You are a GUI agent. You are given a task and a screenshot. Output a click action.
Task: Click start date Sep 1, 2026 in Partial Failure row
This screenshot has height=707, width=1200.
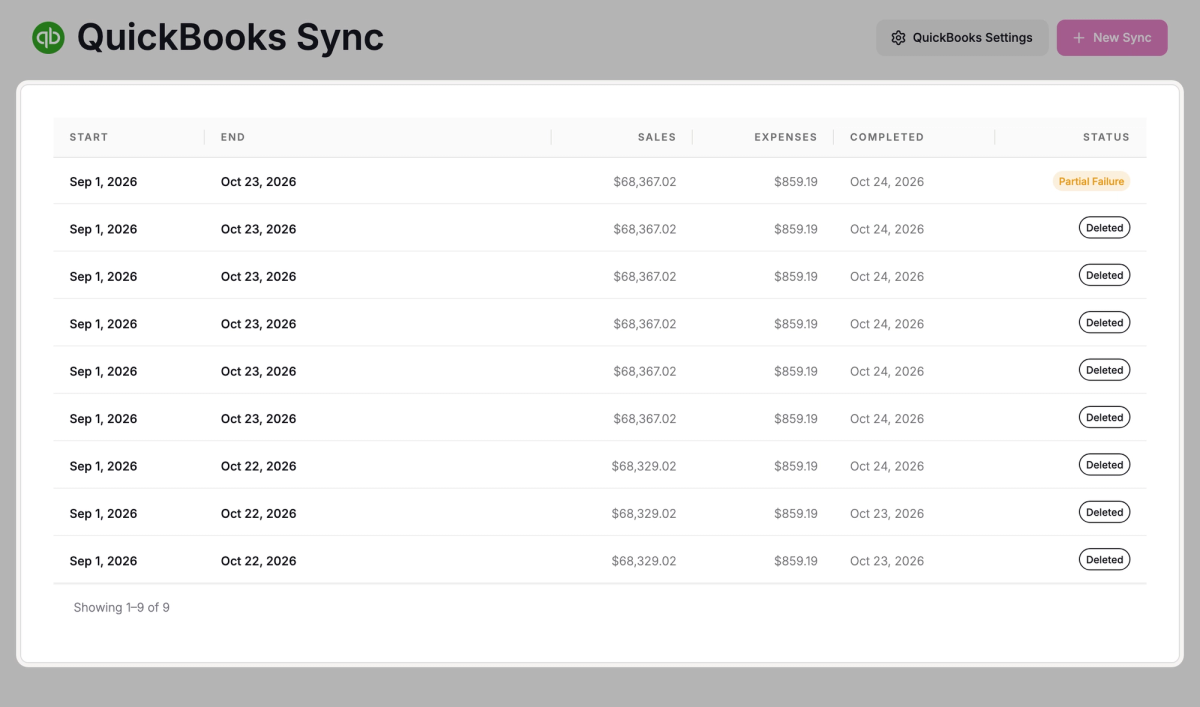[x=103, y=182]
